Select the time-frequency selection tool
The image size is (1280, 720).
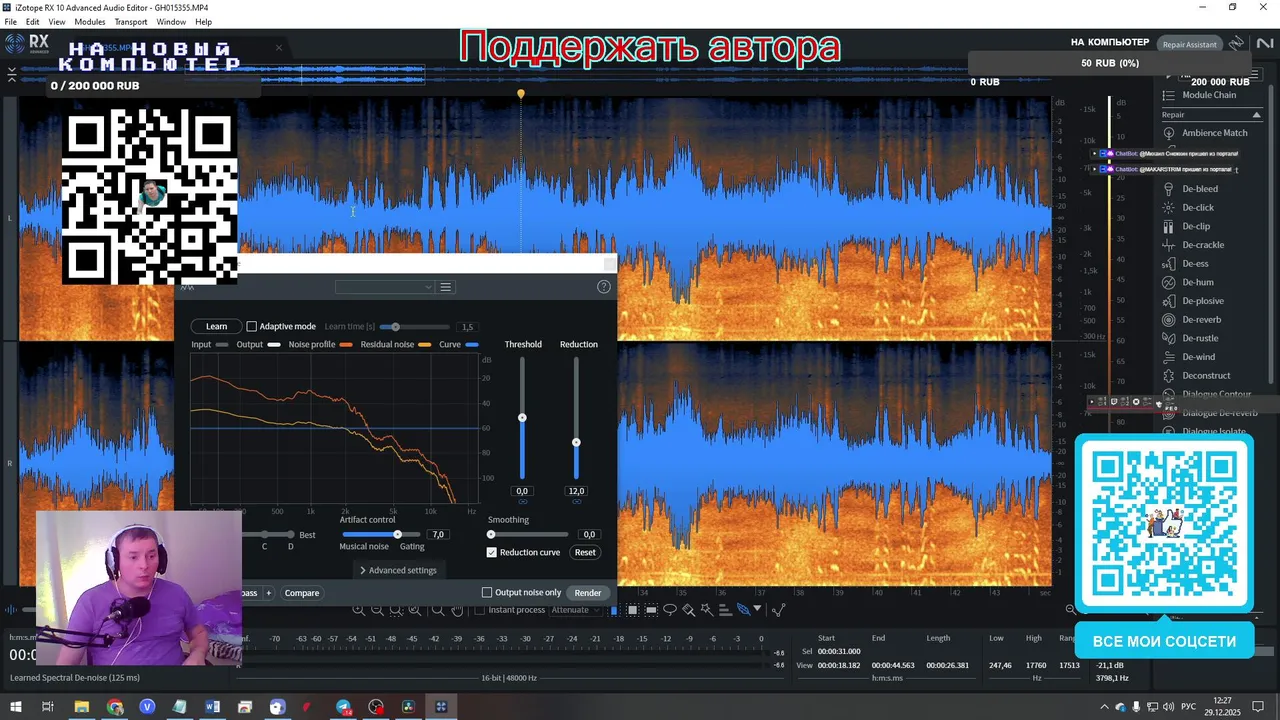(x=633, y=610)
